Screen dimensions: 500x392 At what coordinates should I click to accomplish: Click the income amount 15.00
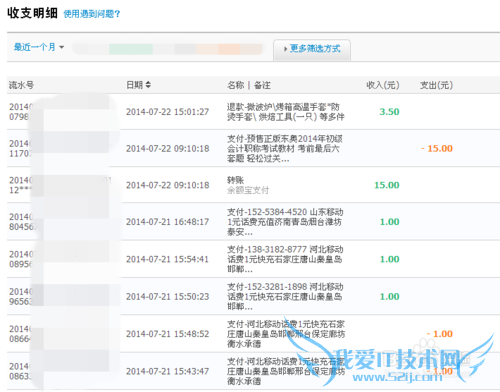click(x=387, y=185)
